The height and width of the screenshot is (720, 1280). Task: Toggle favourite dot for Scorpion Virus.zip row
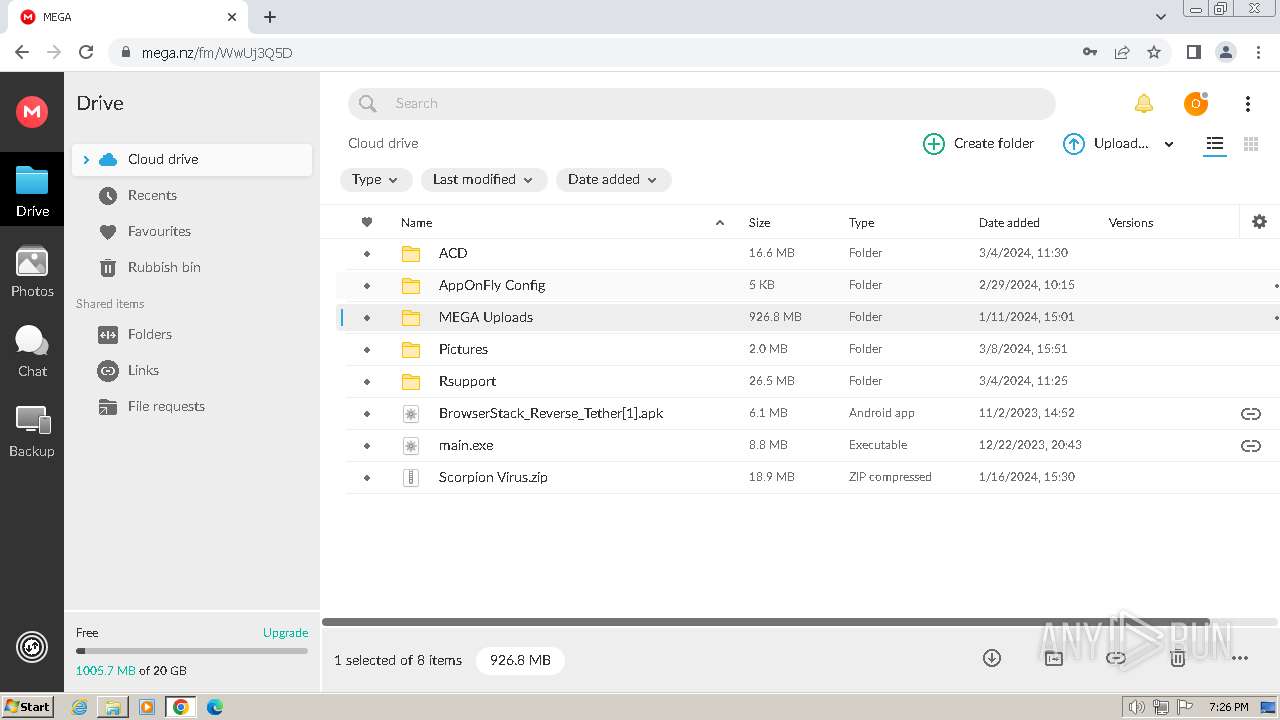click(x=367, y=478)
